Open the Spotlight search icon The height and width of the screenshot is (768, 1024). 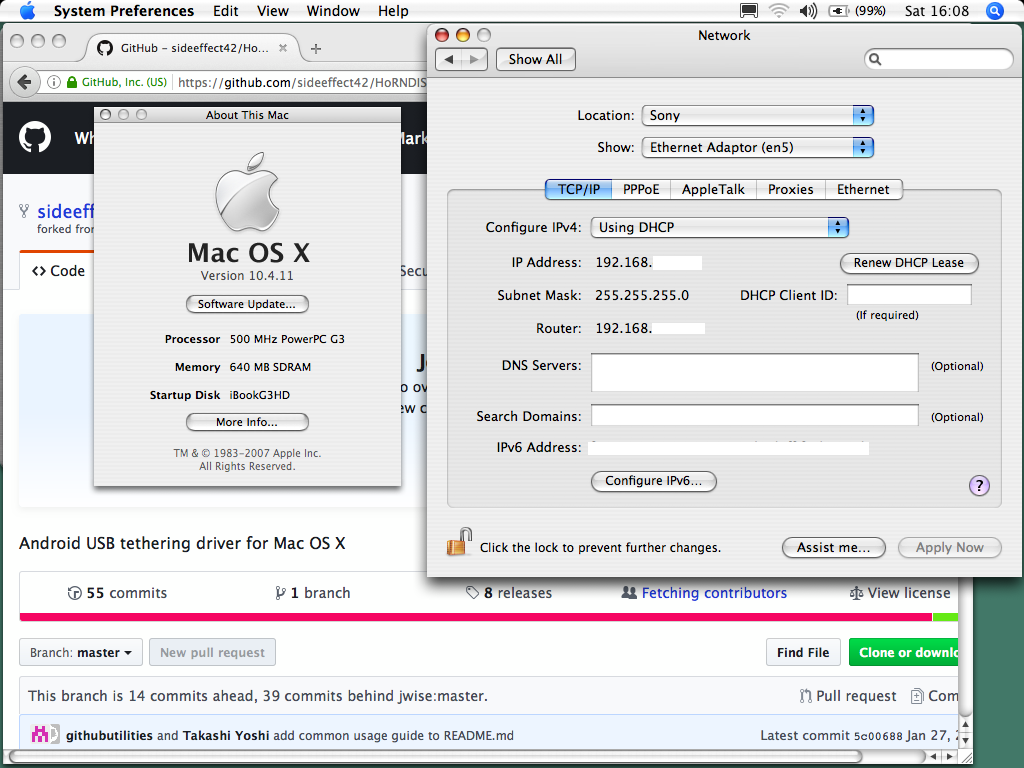click(995, 11)
